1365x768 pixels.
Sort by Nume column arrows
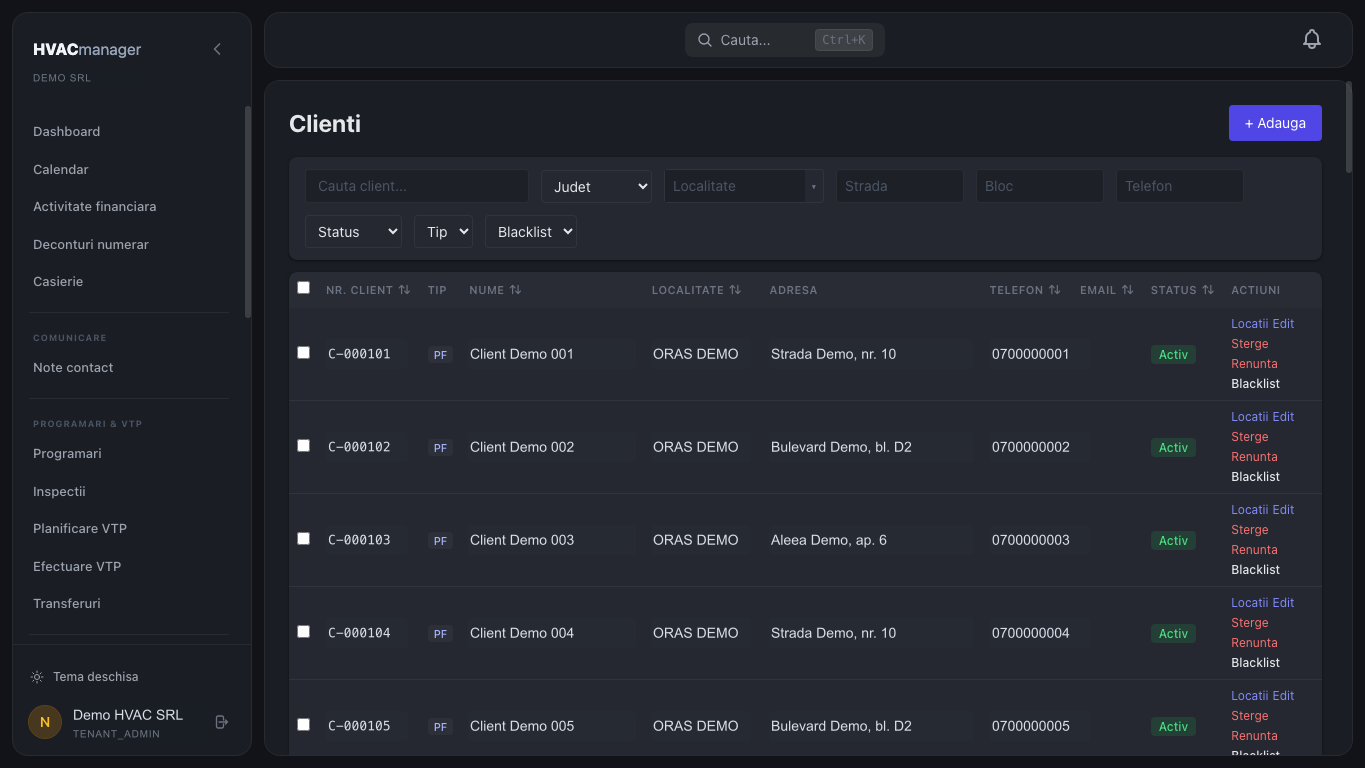[515, 290]
